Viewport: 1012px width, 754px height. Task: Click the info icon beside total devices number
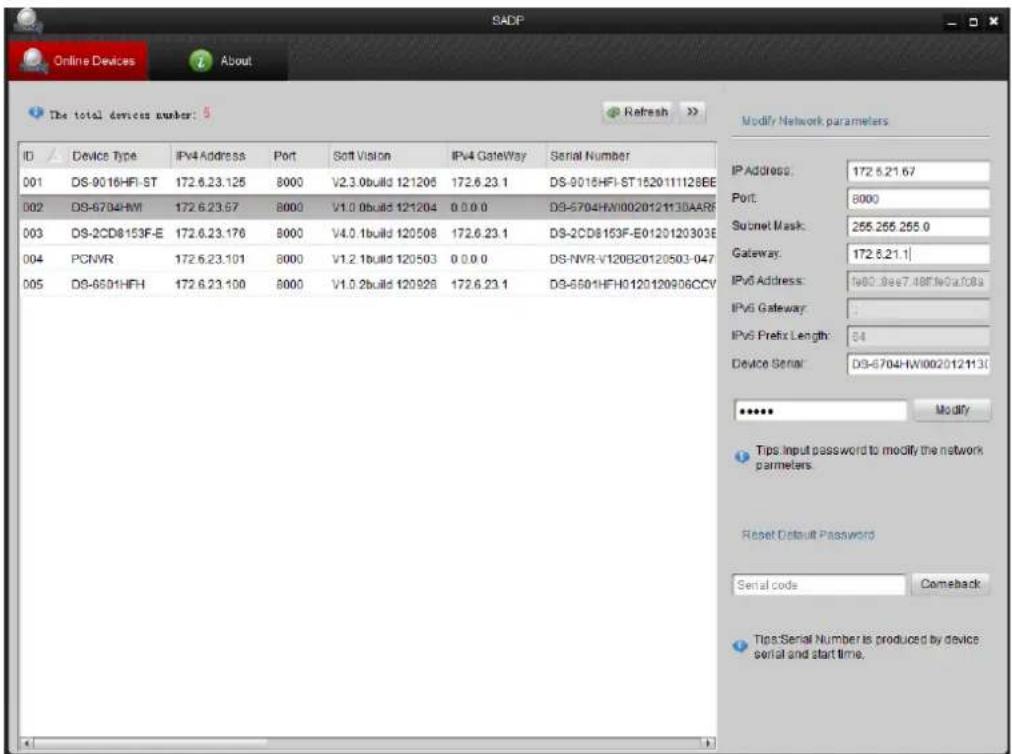[x=36, y=113]
